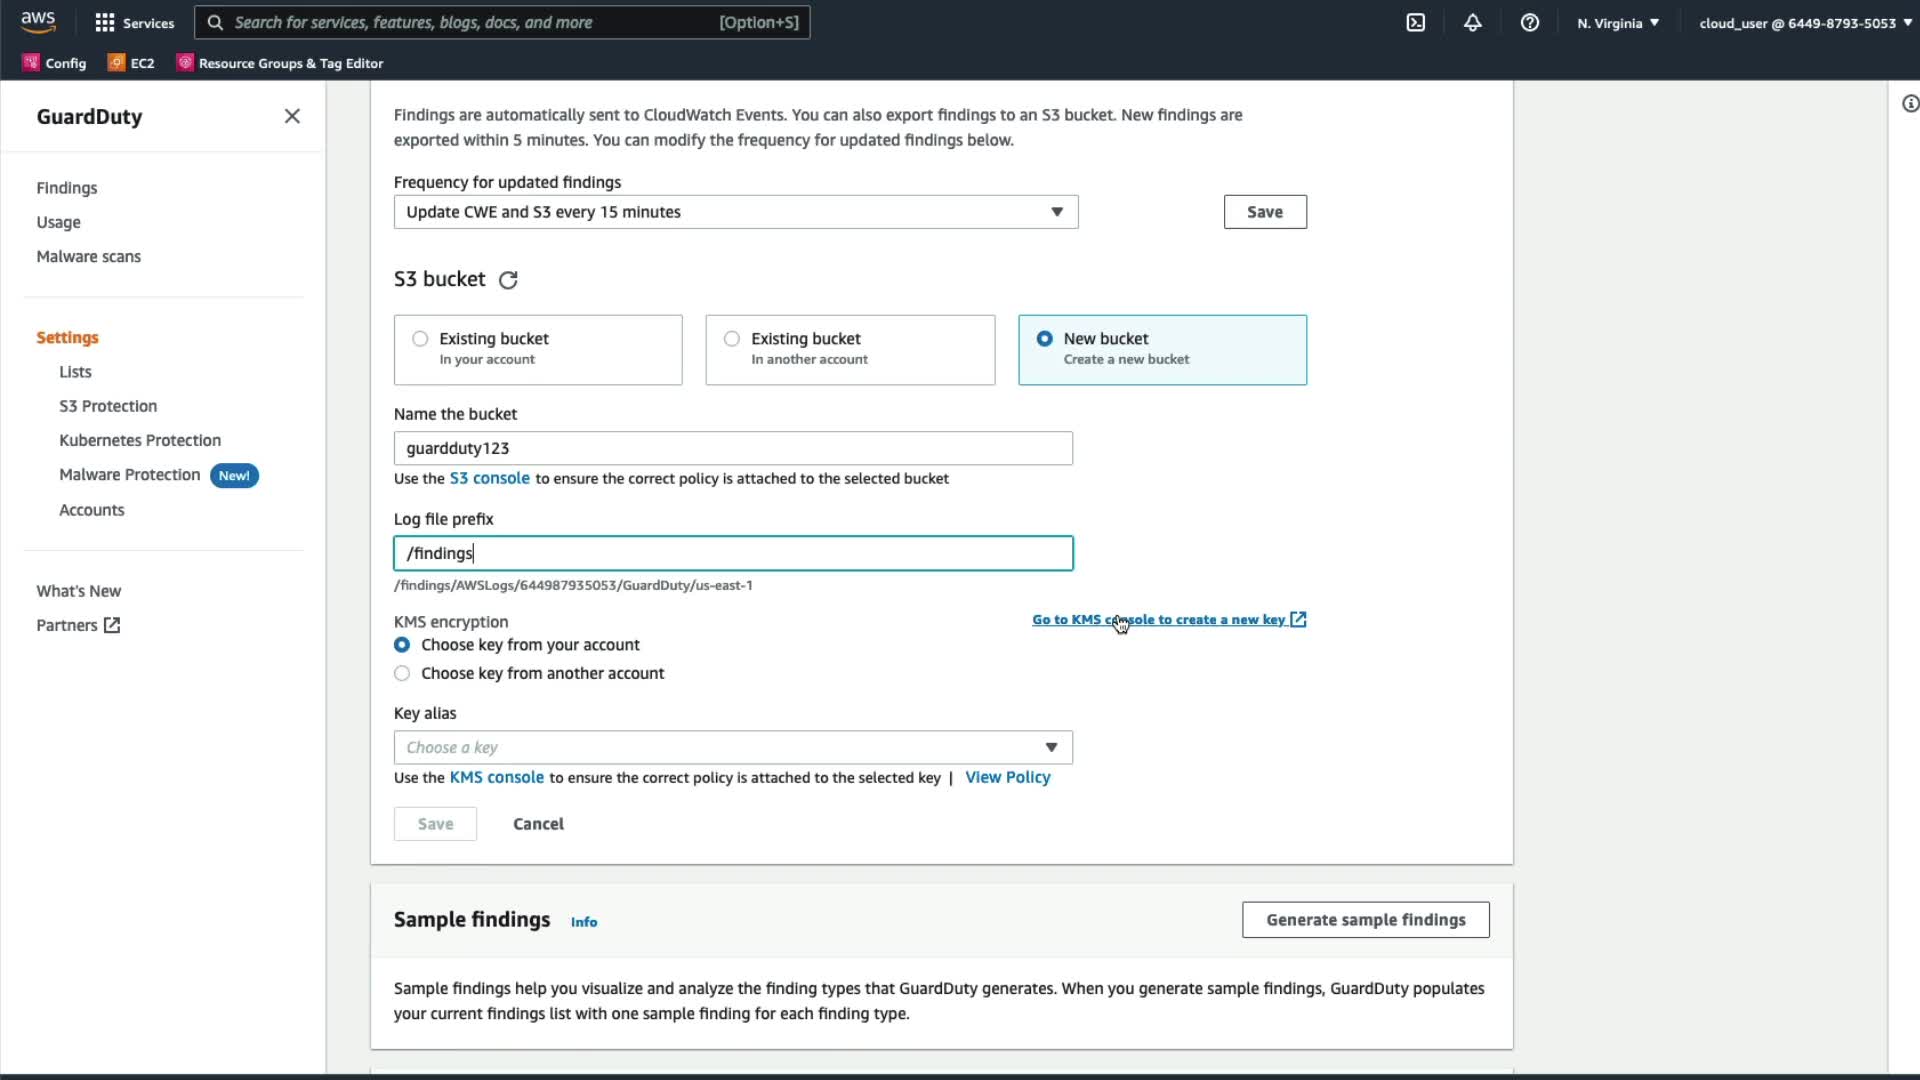
Task: Click the help question mark icon
Action: 1529,22
